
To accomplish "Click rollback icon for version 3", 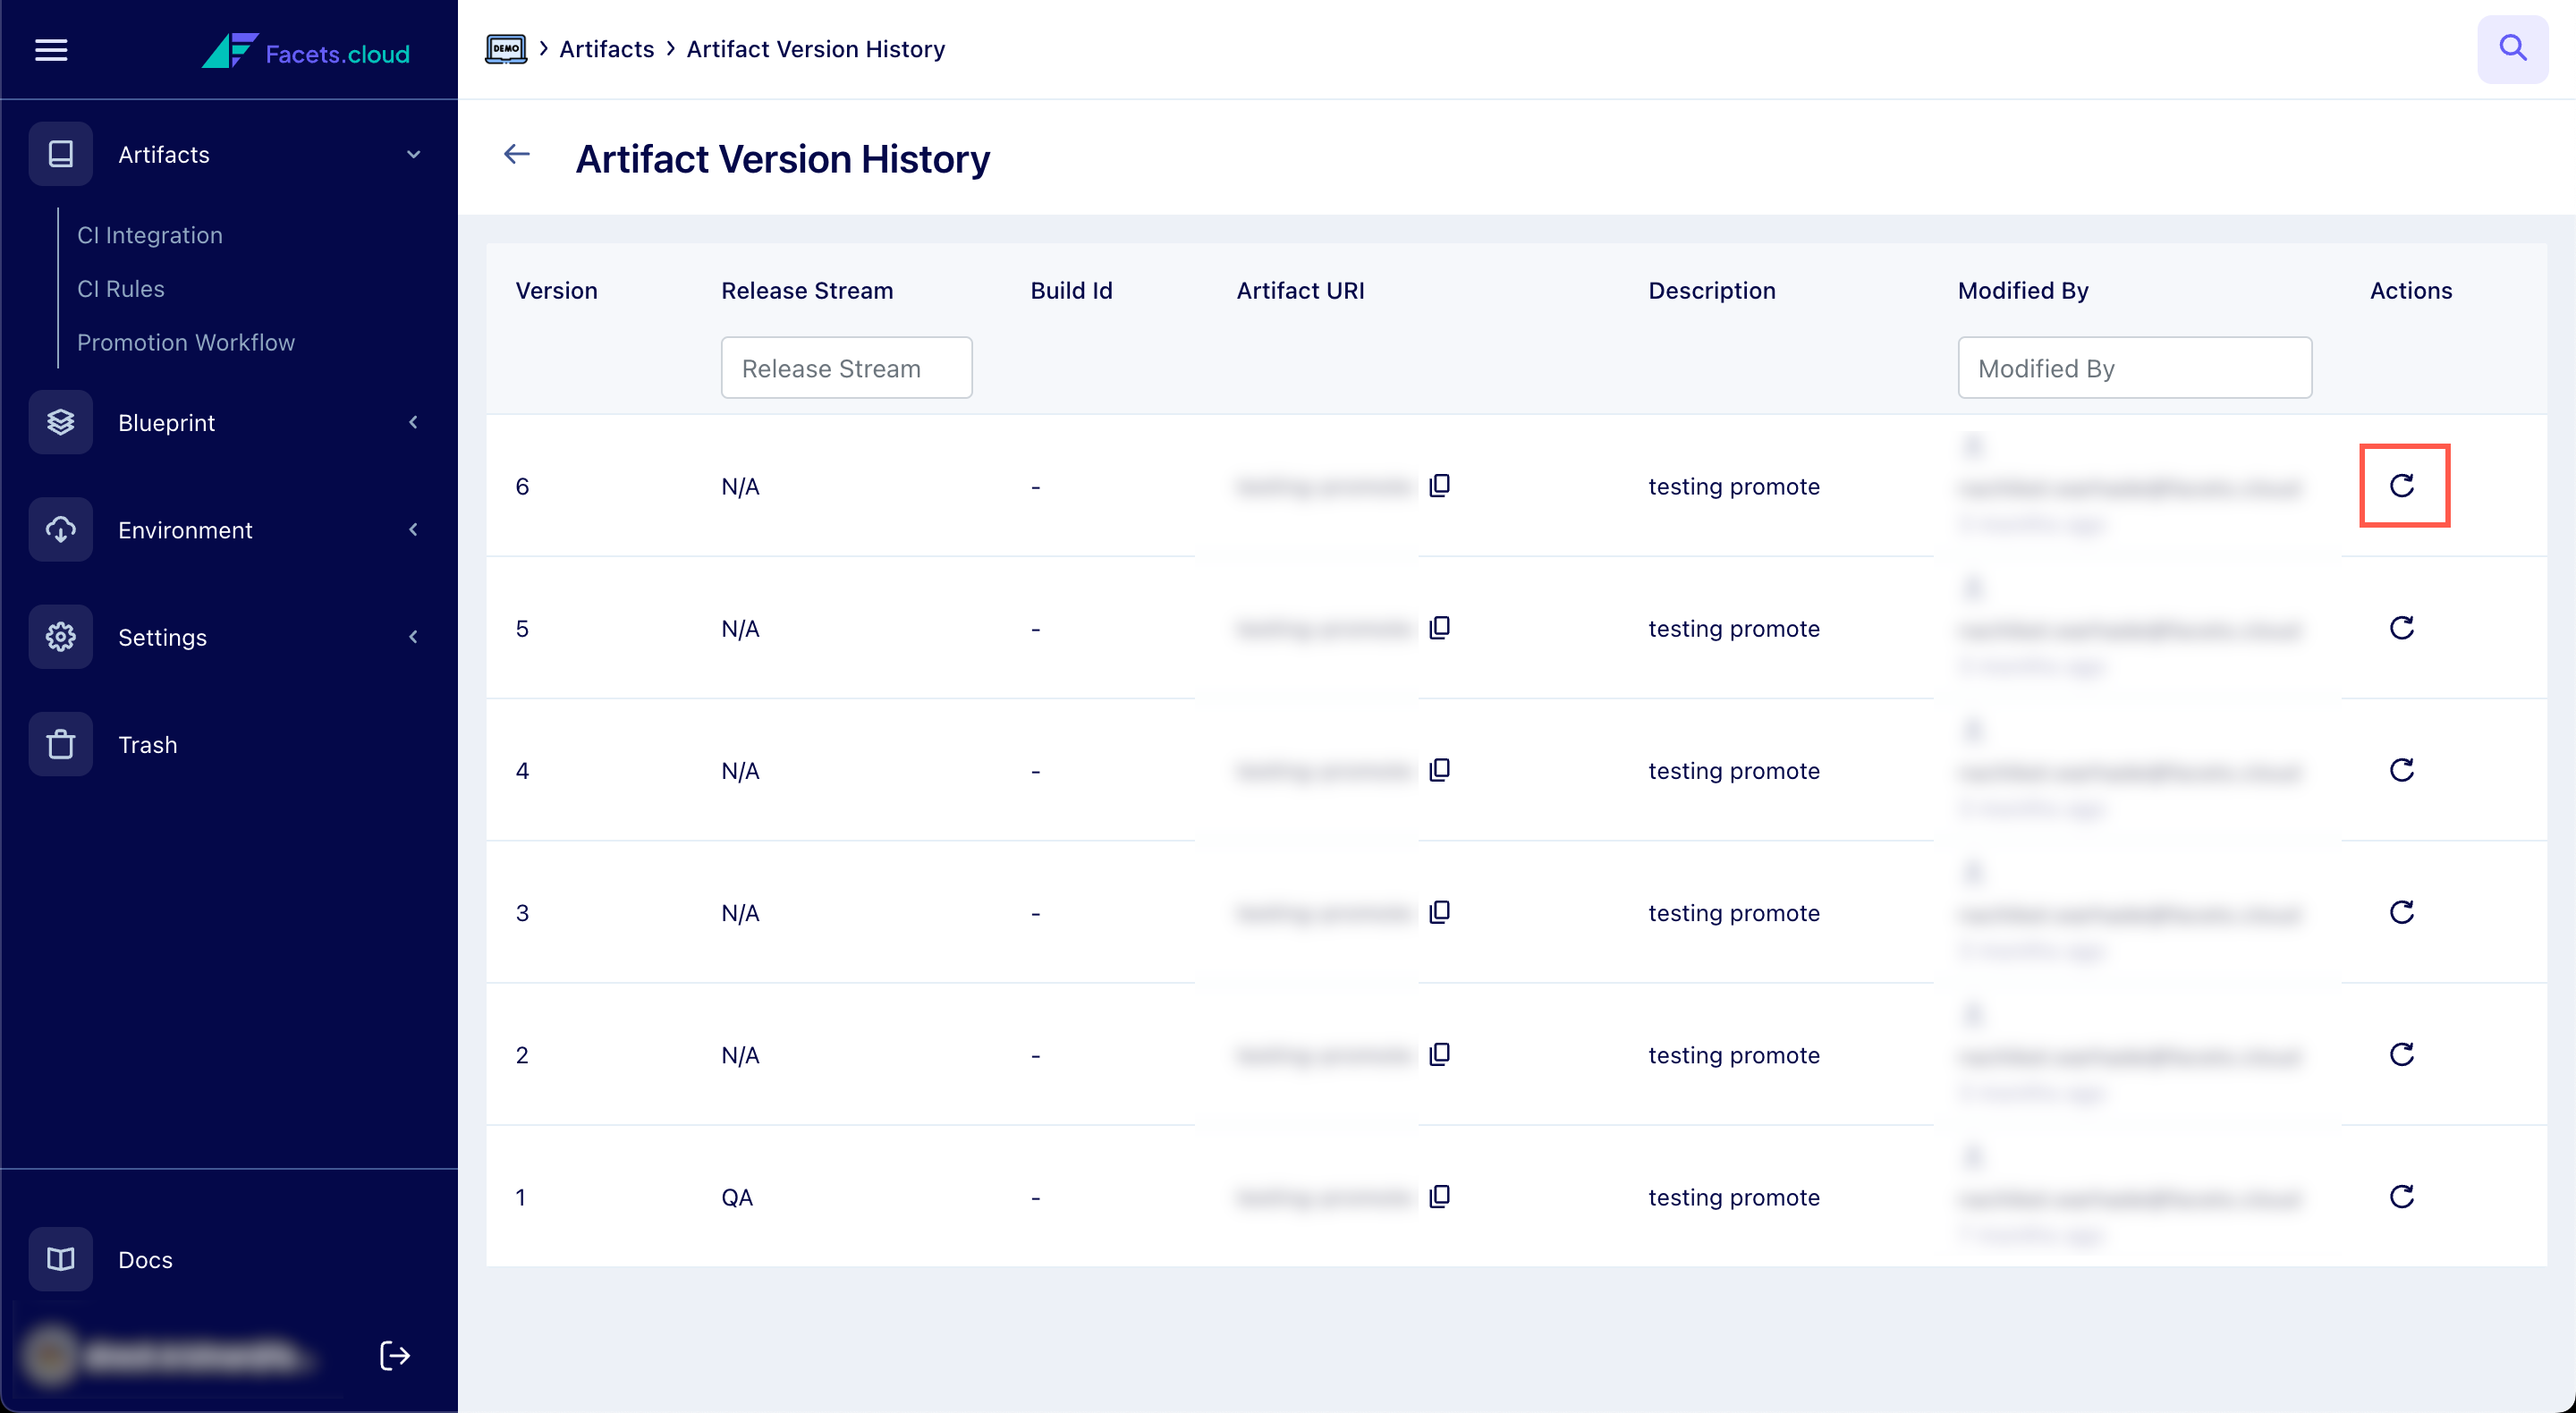I will click(2402, 912).
